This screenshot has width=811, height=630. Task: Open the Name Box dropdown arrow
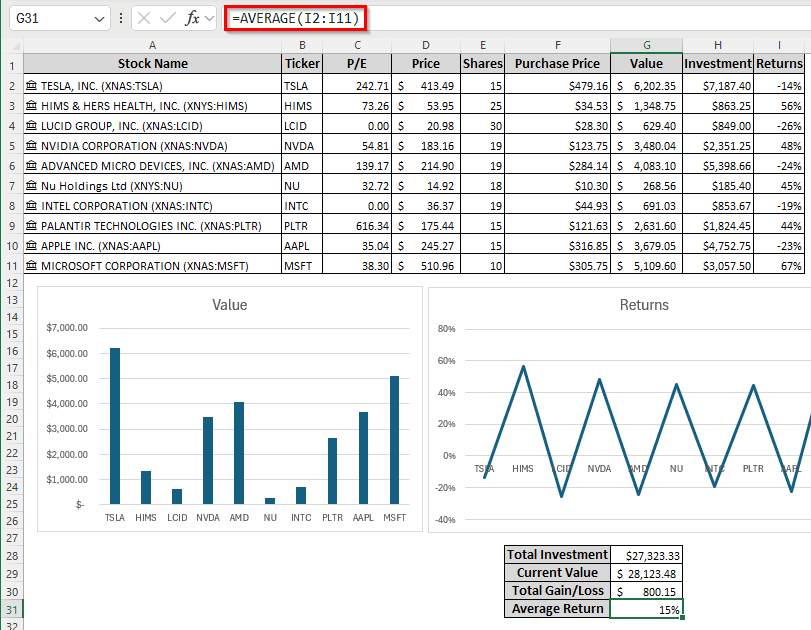pyautogui.click(x=98, y=18)
